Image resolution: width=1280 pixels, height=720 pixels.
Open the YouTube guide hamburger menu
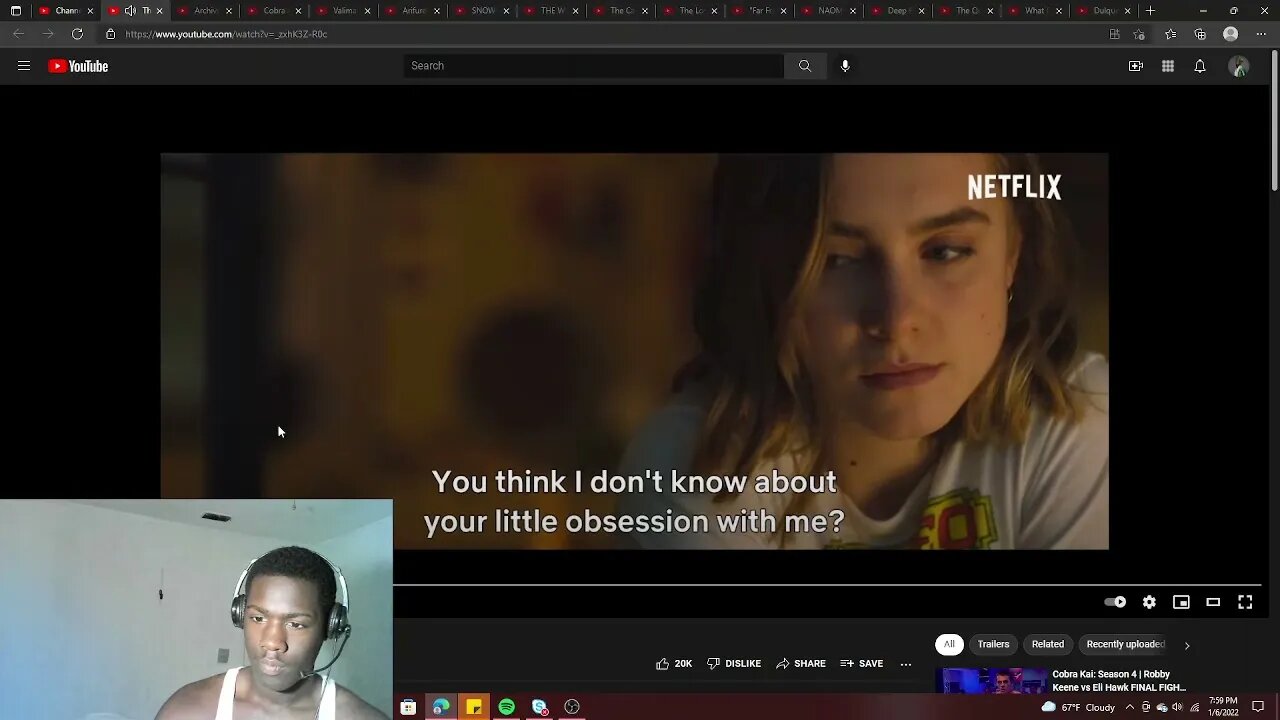tap(24, 66)
